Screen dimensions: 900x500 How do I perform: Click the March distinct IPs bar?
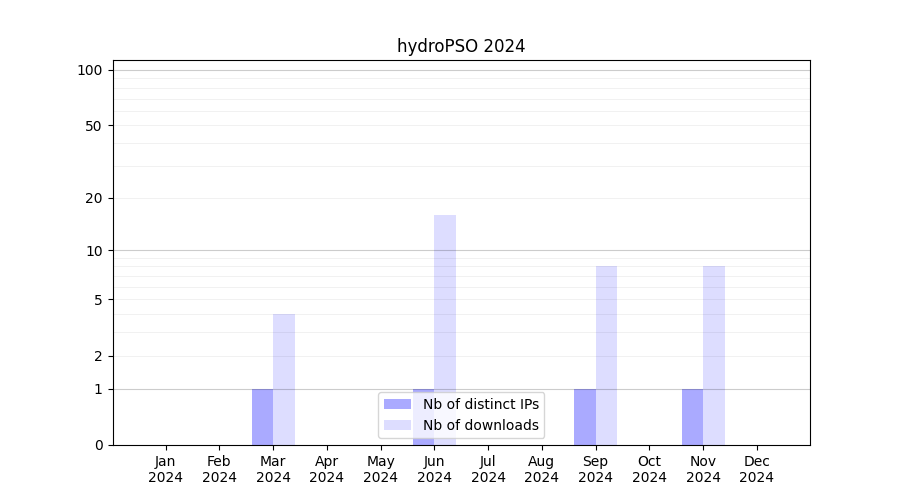coord(262,417)
